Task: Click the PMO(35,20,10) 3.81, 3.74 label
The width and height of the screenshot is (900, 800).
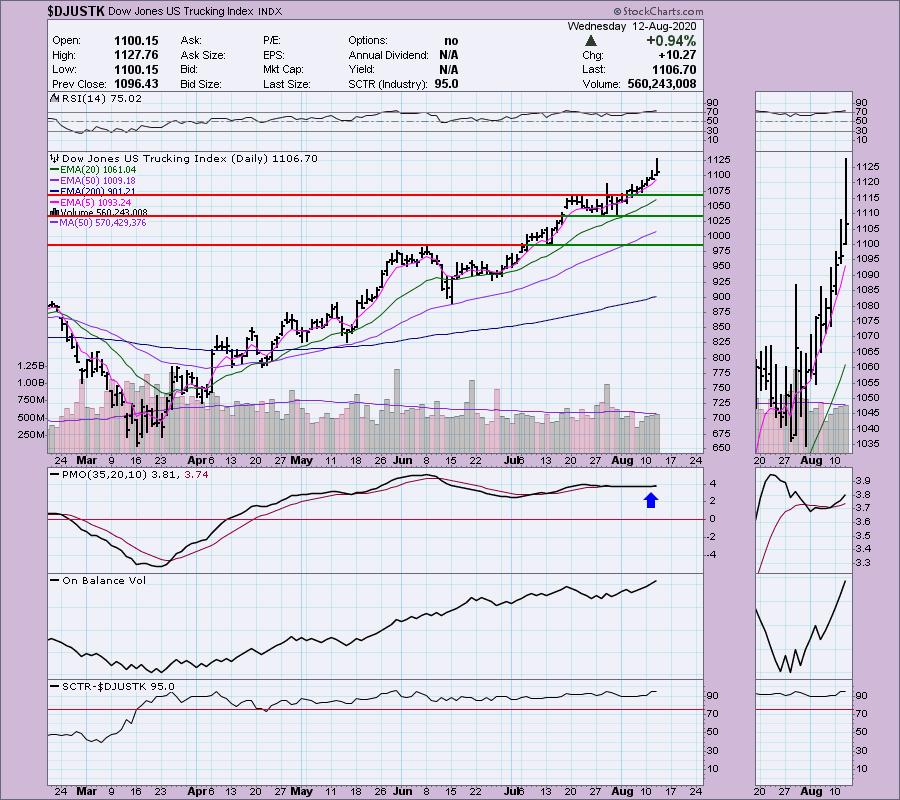Action: click(135, 475)
